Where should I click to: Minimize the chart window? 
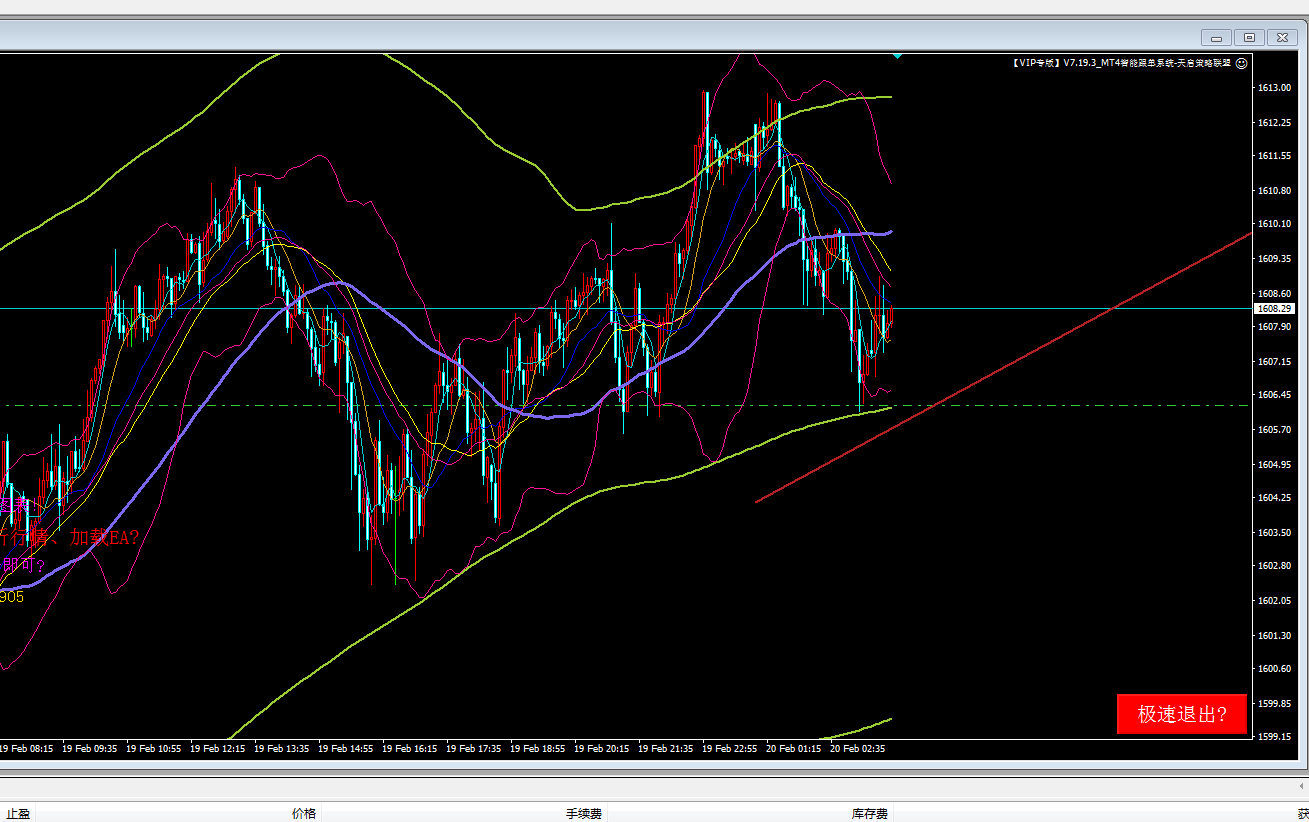(x=1217, y=37)
